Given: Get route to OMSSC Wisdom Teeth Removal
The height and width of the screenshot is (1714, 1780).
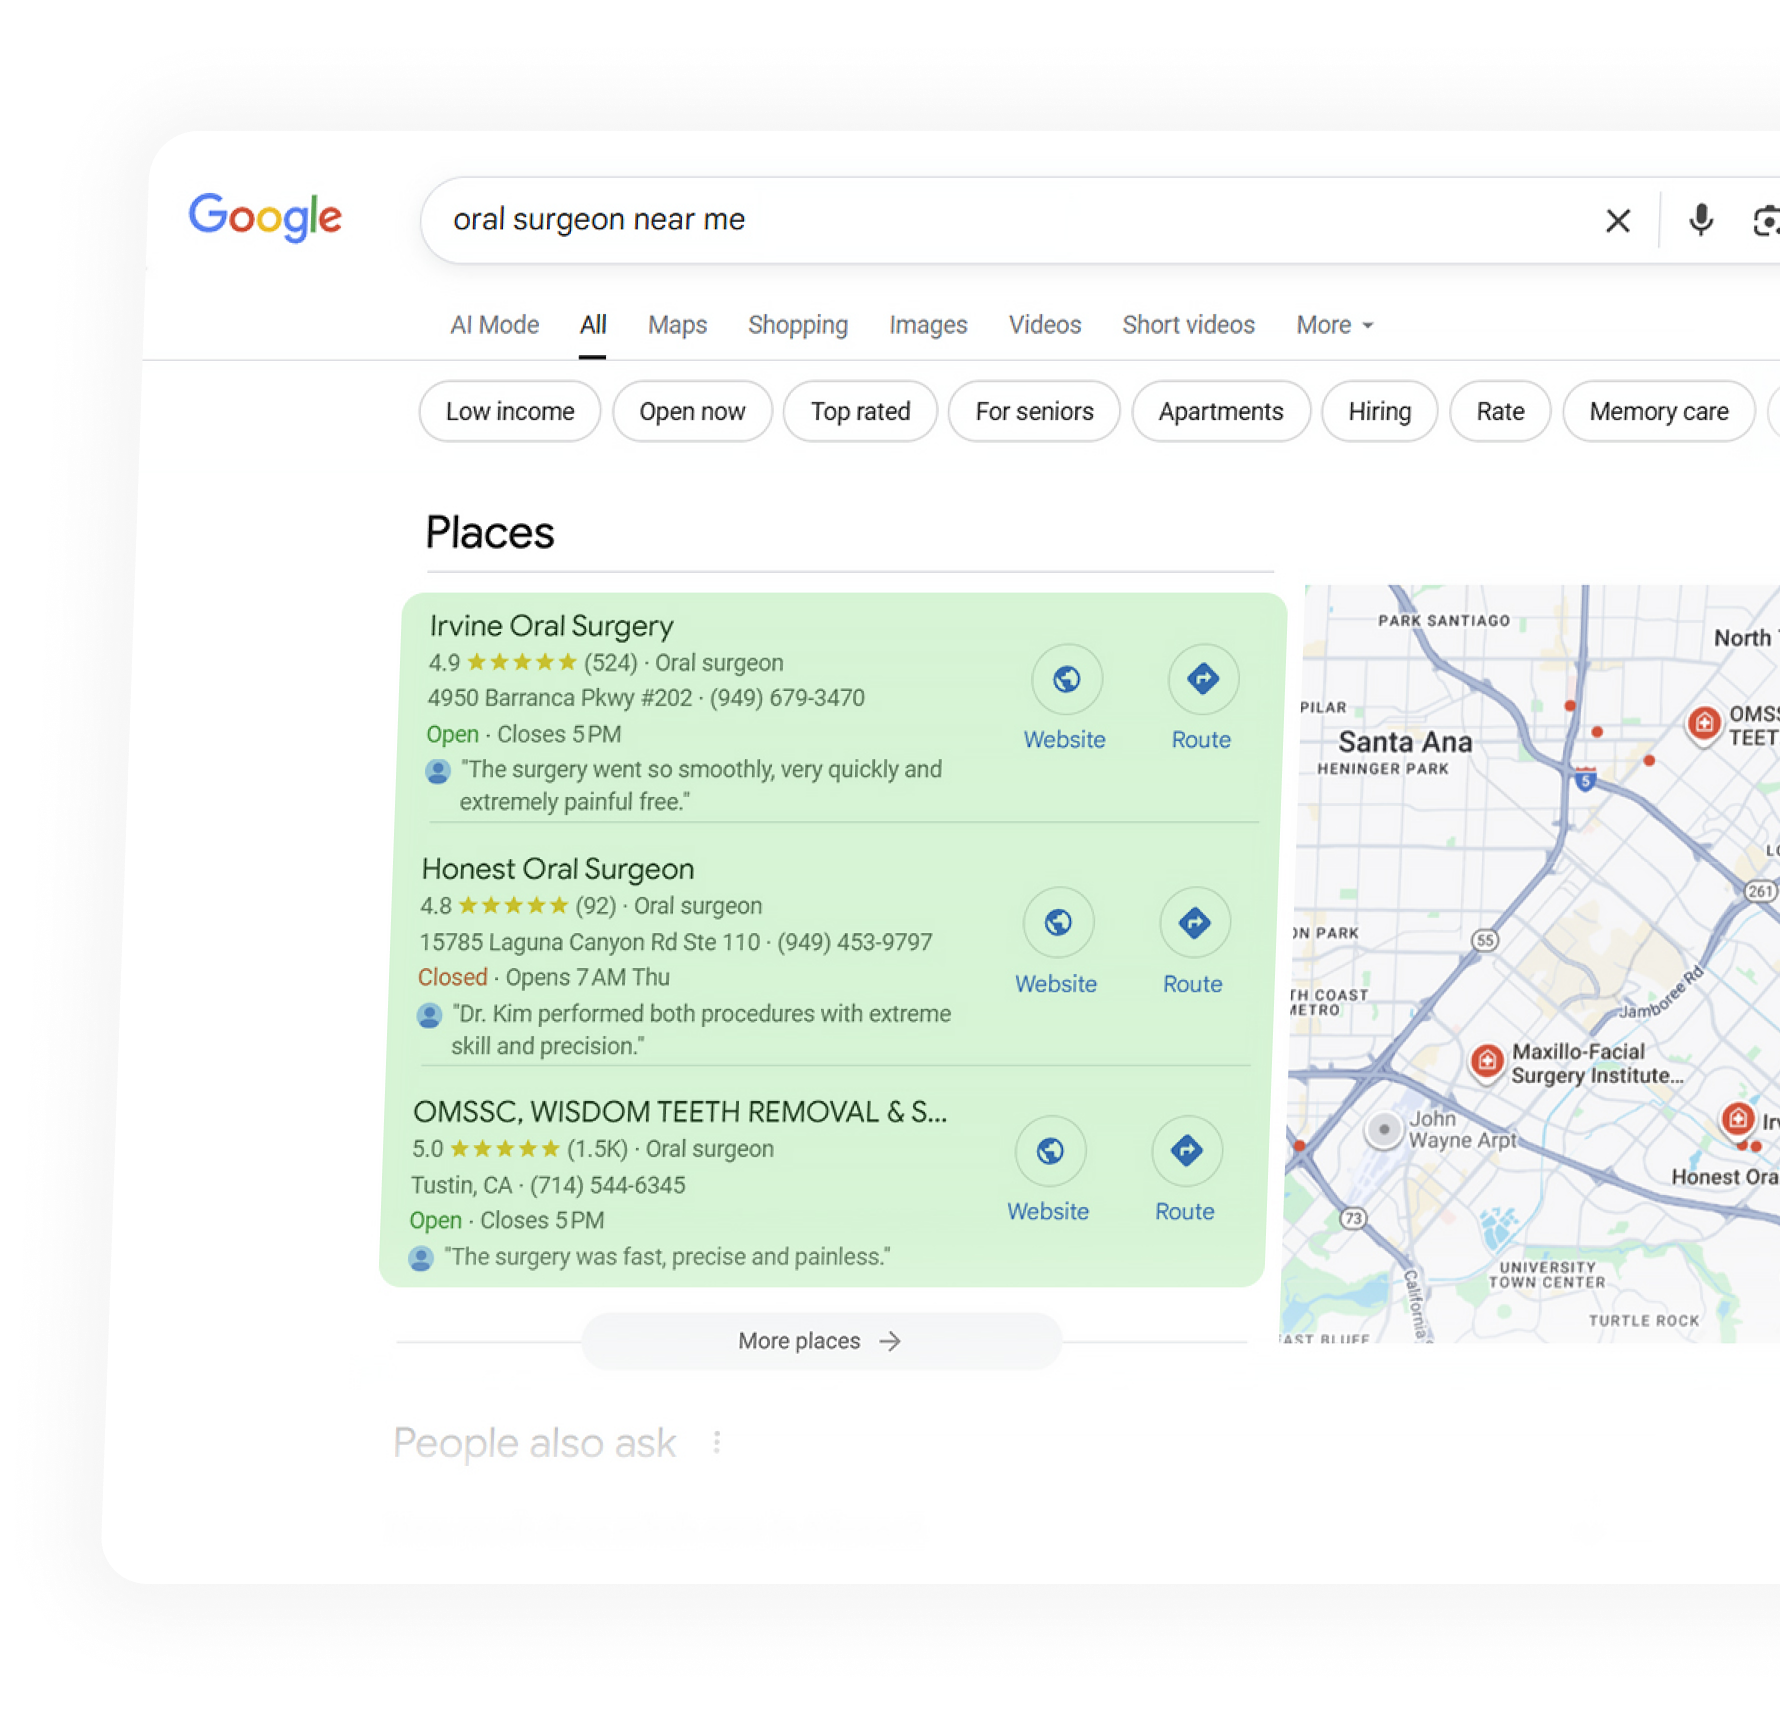Looking at the screenshot, I should click(1186, 1151).
